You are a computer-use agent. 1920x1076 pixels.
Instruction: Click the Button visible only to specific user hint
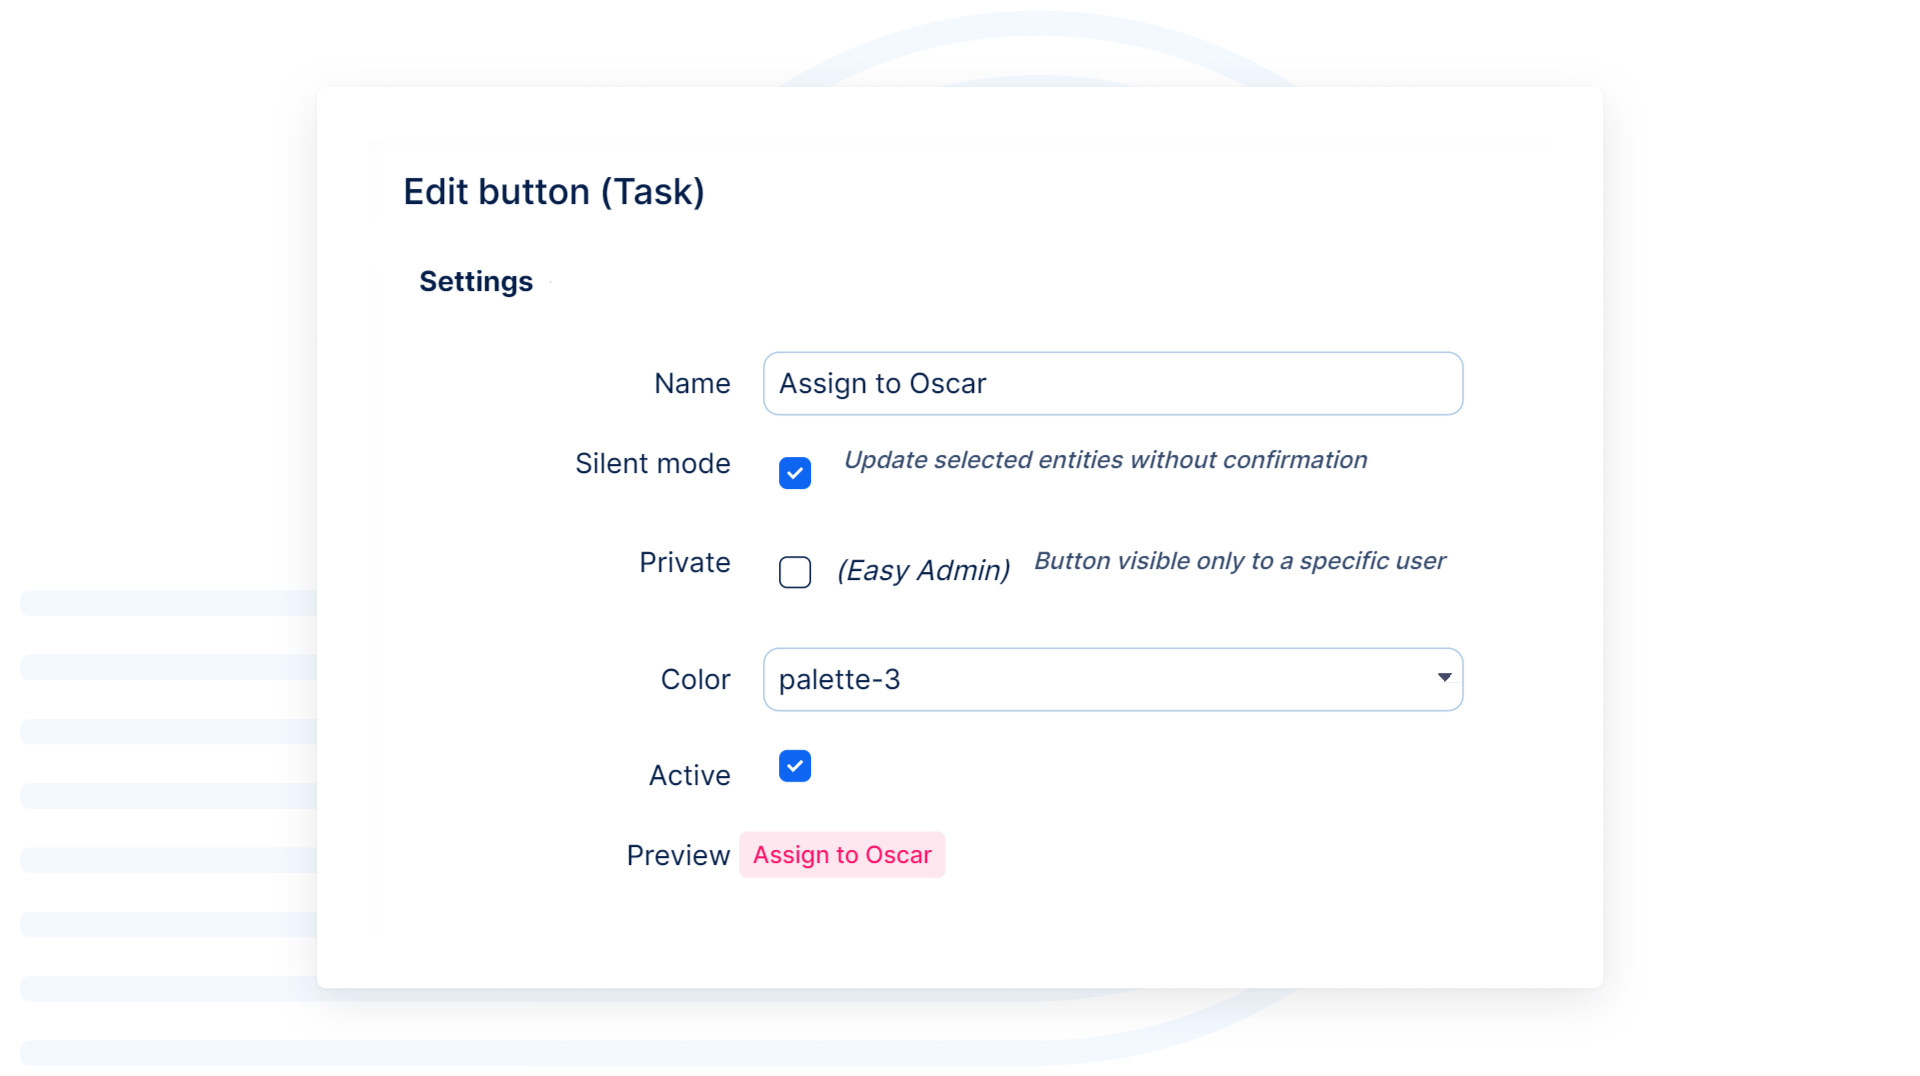pyautogui.click(x=1239, y=561)
